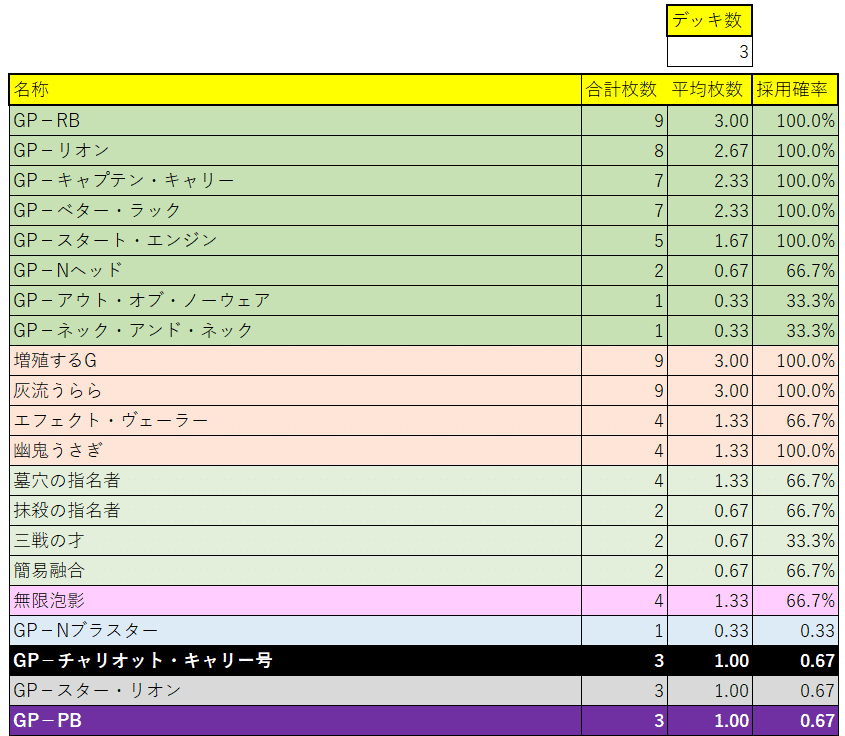This screenshot has height=736, width=845.
Task: Click the GP－RB name cell
Action: 295,120
